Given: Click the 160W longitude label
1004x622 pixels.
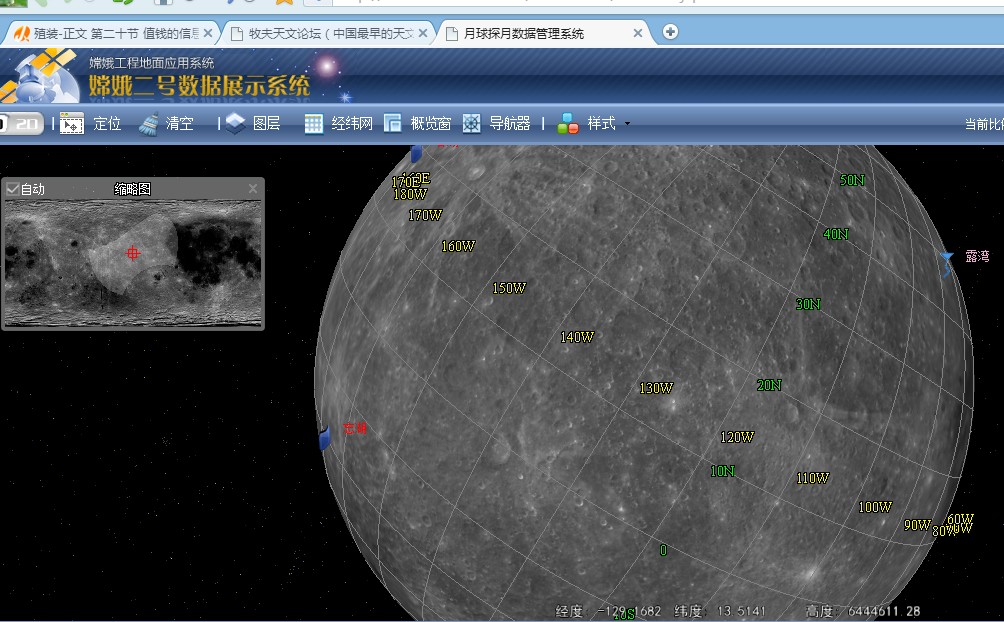Looking at the screenshot, I should [458, 246].
